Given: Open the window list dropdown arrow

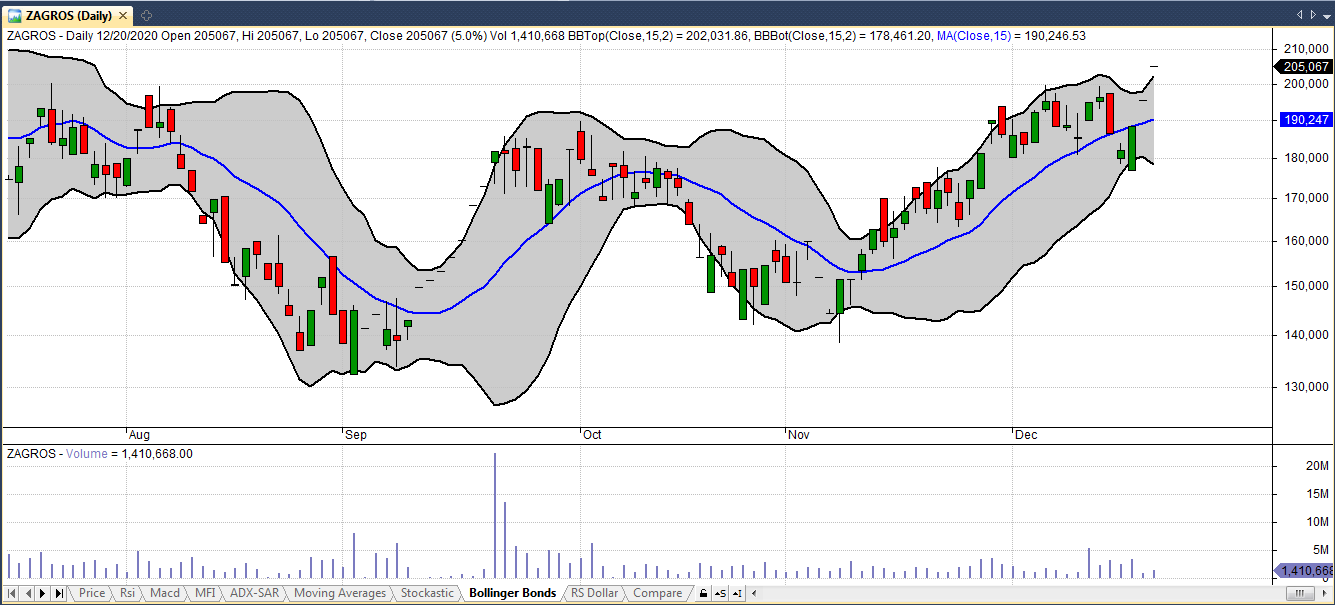Looking at the screenshot, I should (1325, 15).
